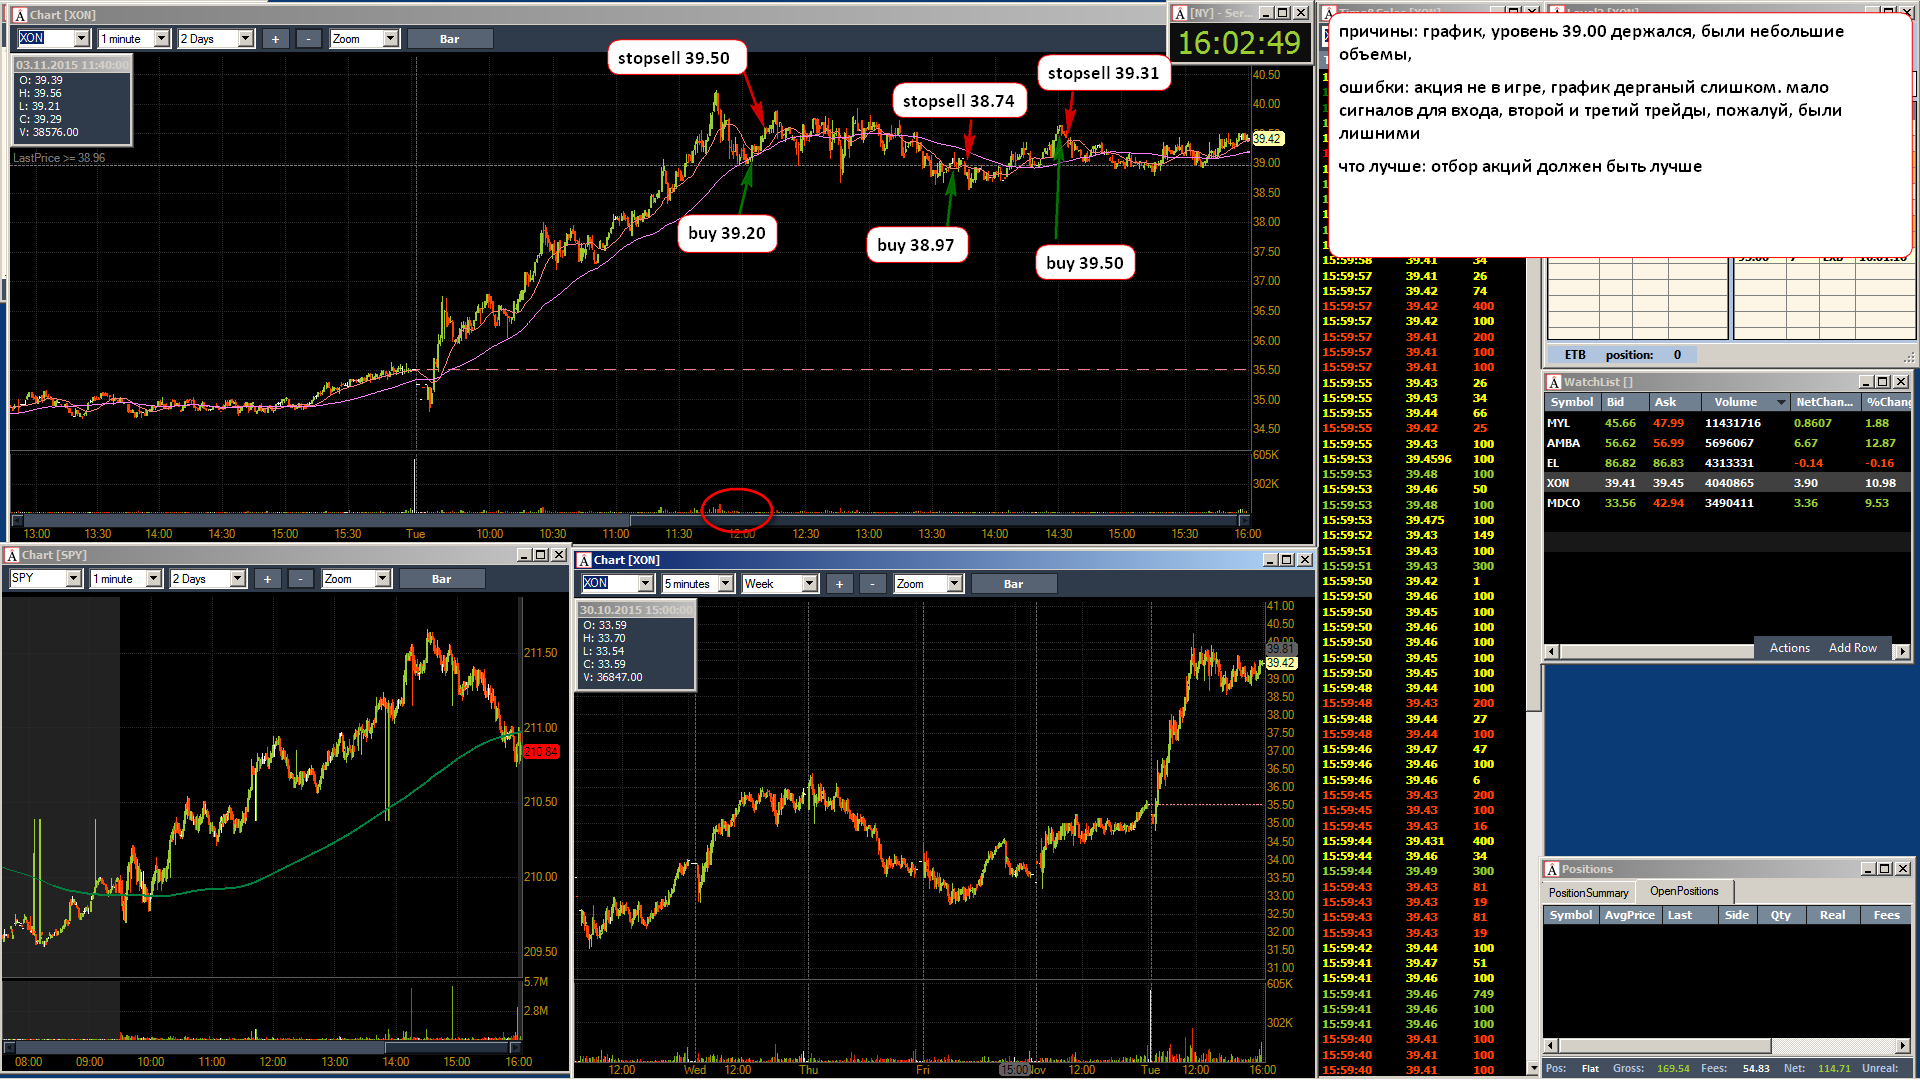Click the 39.42 price tag on the top XON chart axis
The image size is (1920, 1080).
pos(1267,139)
